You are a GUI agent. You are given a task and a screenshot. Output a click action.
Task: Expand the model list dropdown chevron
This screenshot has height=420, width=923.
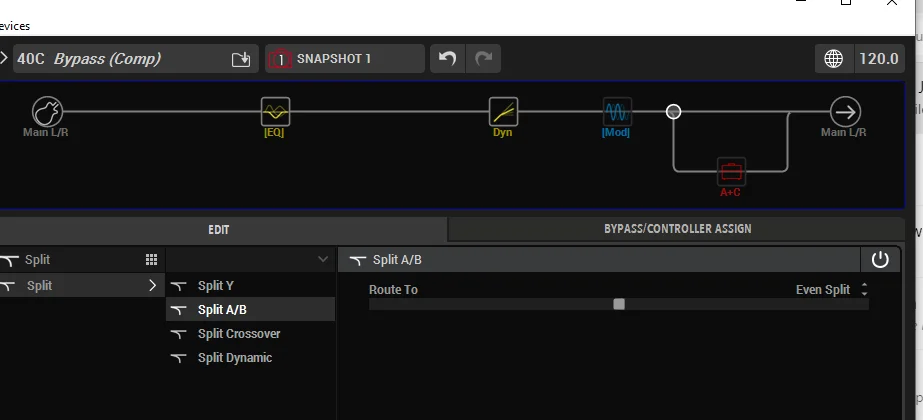322,260
